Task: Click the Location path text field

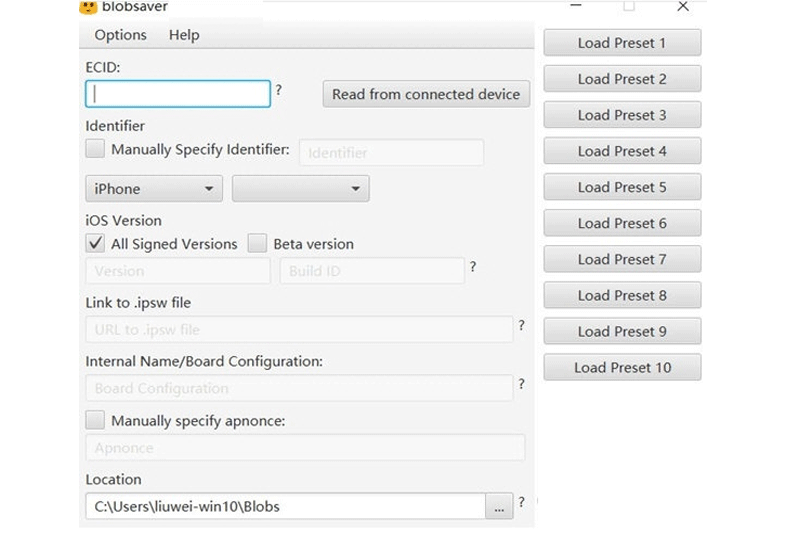Action: 285,507
